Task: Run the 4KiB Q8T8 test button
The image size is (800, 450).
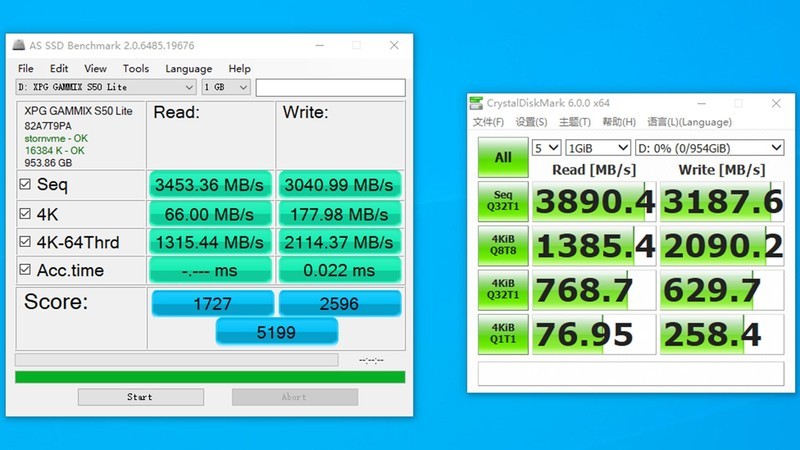Action: (503, 245)
